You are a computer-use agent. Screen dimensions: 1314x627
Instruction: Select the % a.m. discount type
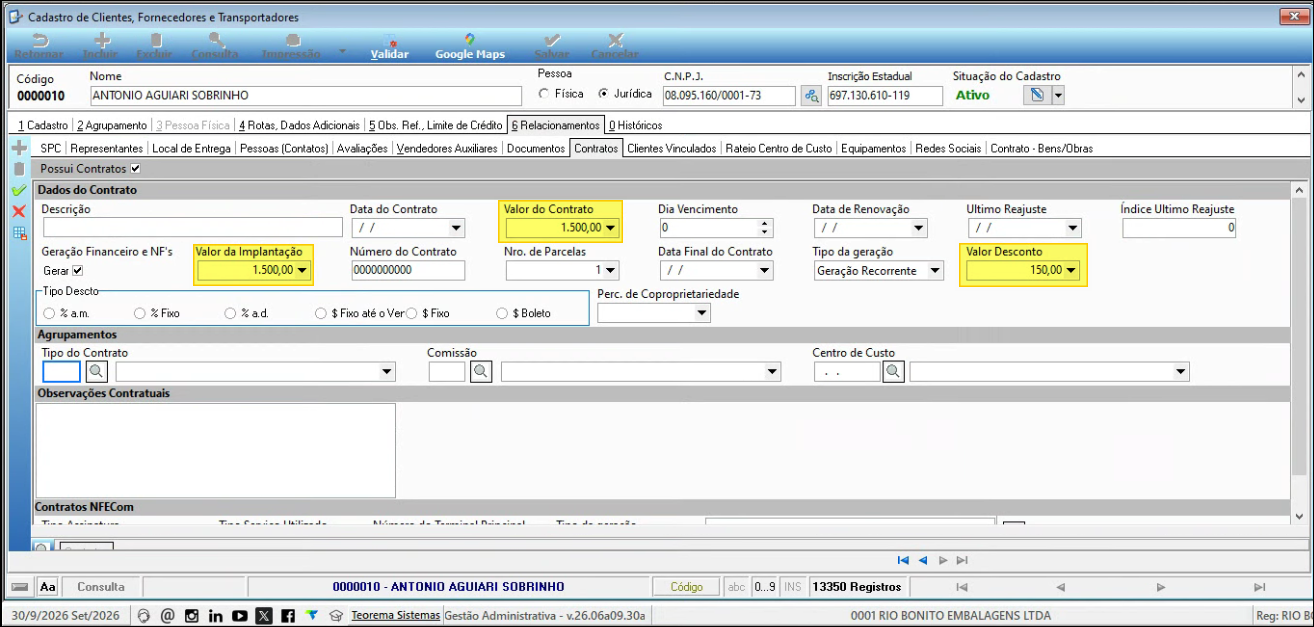[49, 313]
